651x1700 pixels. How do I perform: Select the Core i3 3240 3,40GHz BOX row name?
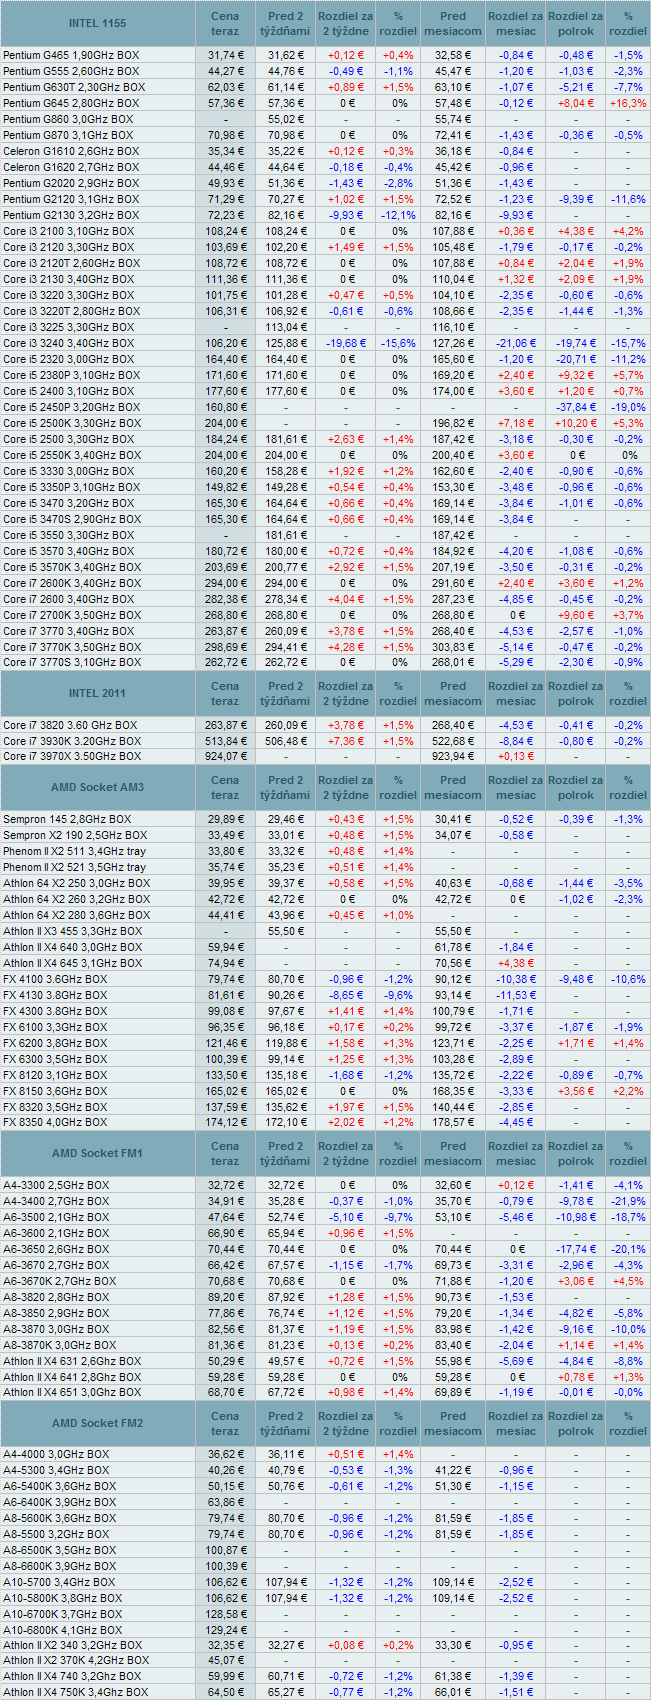tap(68, 343)
